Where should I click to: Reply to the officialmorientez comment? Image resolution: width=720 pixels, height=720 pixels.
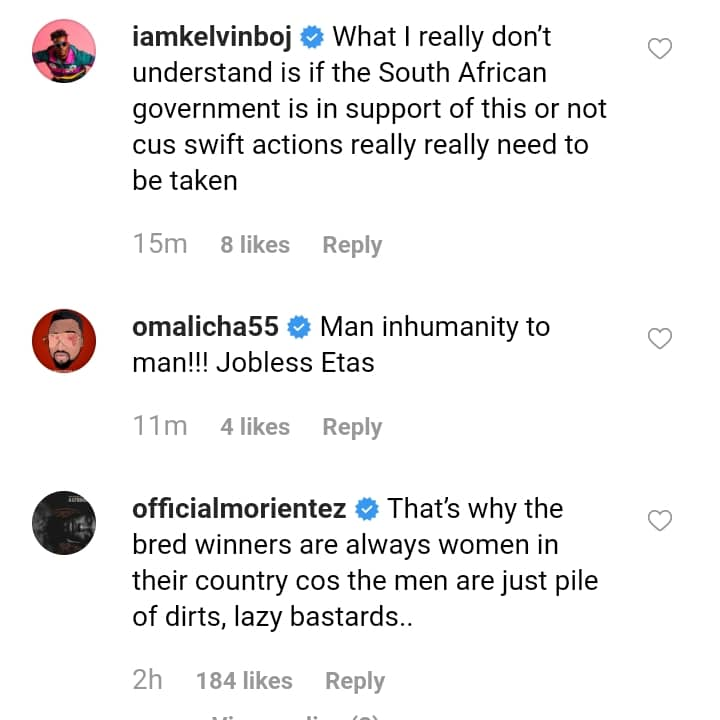coord(355,681)
